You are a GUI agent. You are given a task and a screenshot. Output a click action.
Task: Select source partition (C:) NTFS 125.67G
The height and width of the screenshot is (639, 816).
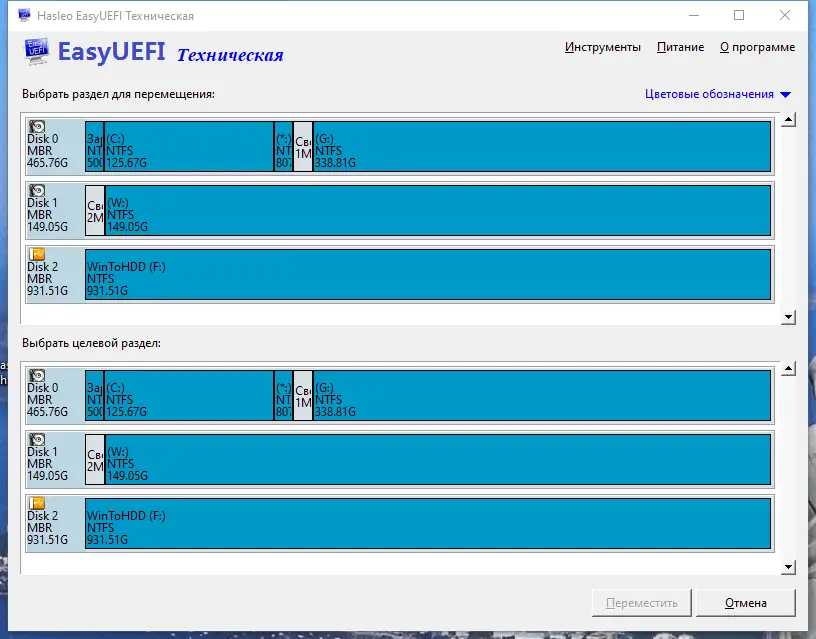coord(189,146)
